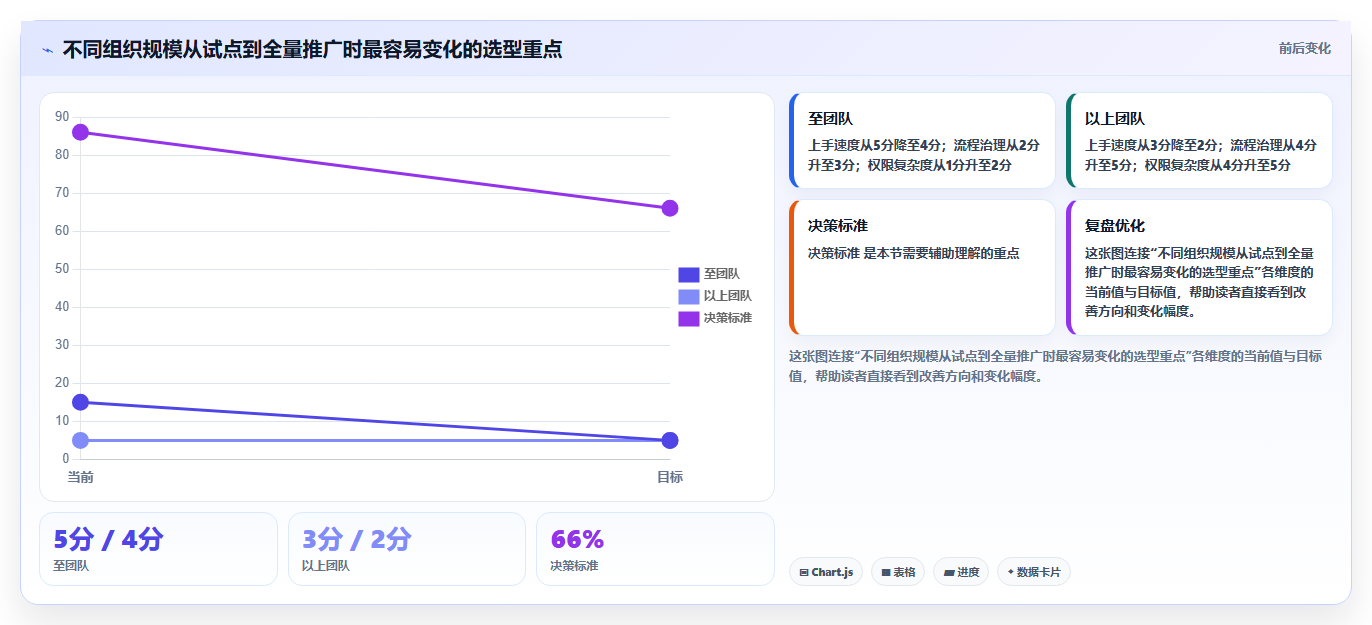Click the 当前 x-axis label
Screen dimensions: 1372x625
click(81, 477)
